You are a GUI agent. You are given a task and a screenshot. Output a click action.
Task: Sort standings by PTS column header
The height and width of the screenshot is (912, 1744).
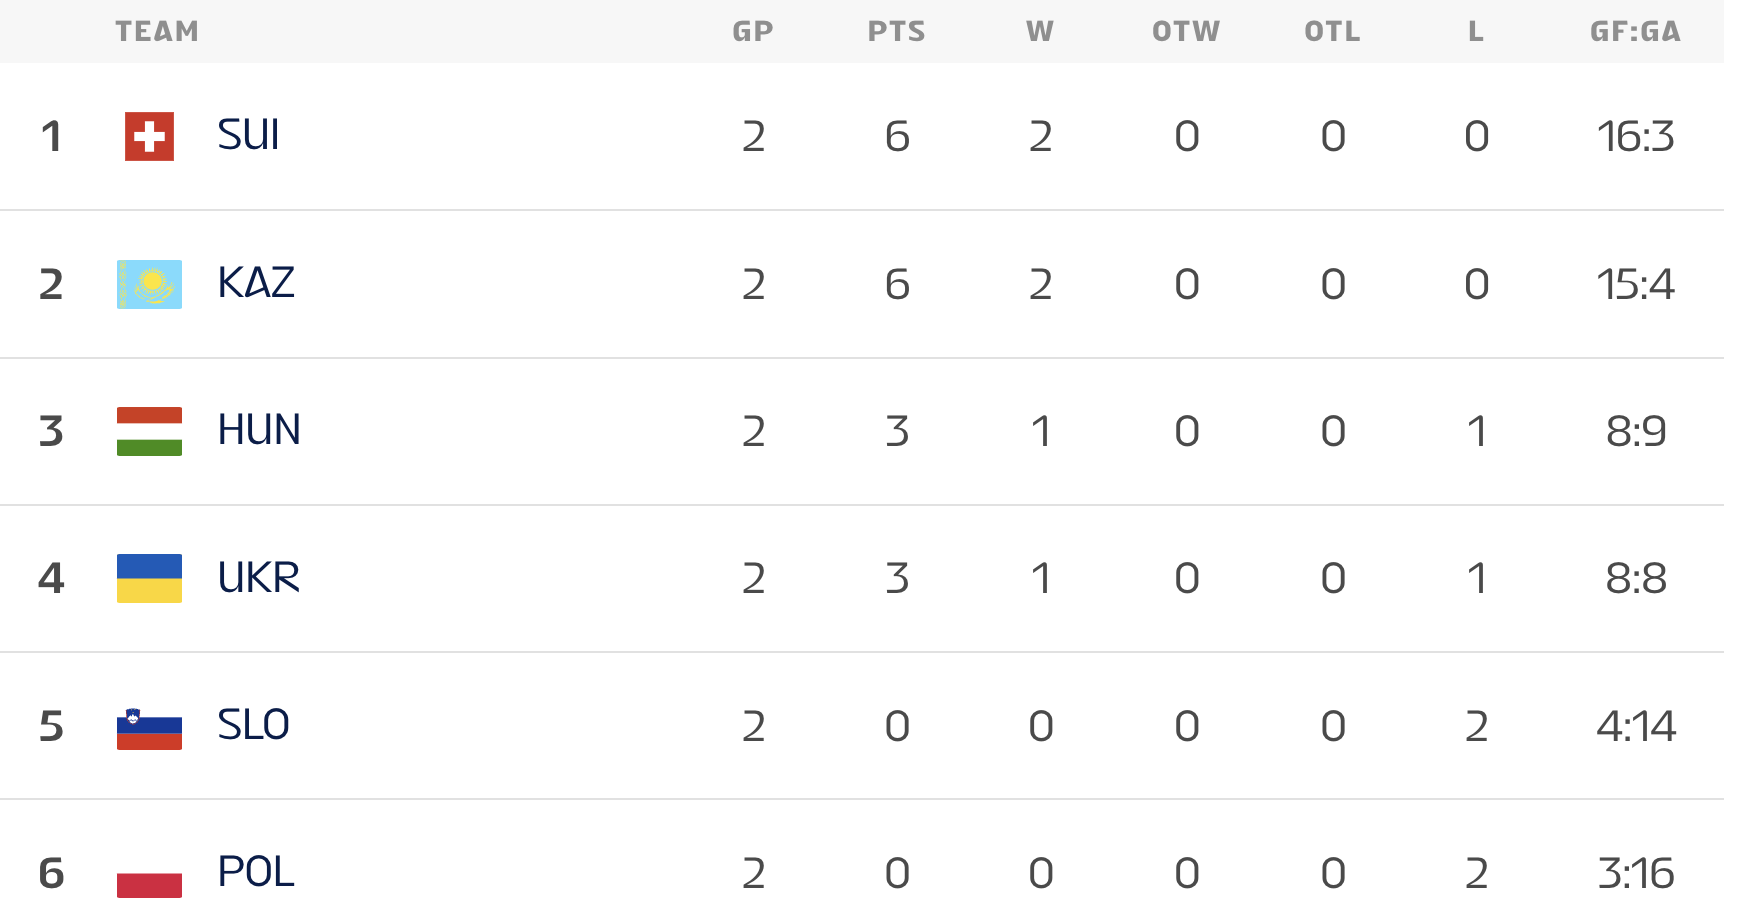896,32
